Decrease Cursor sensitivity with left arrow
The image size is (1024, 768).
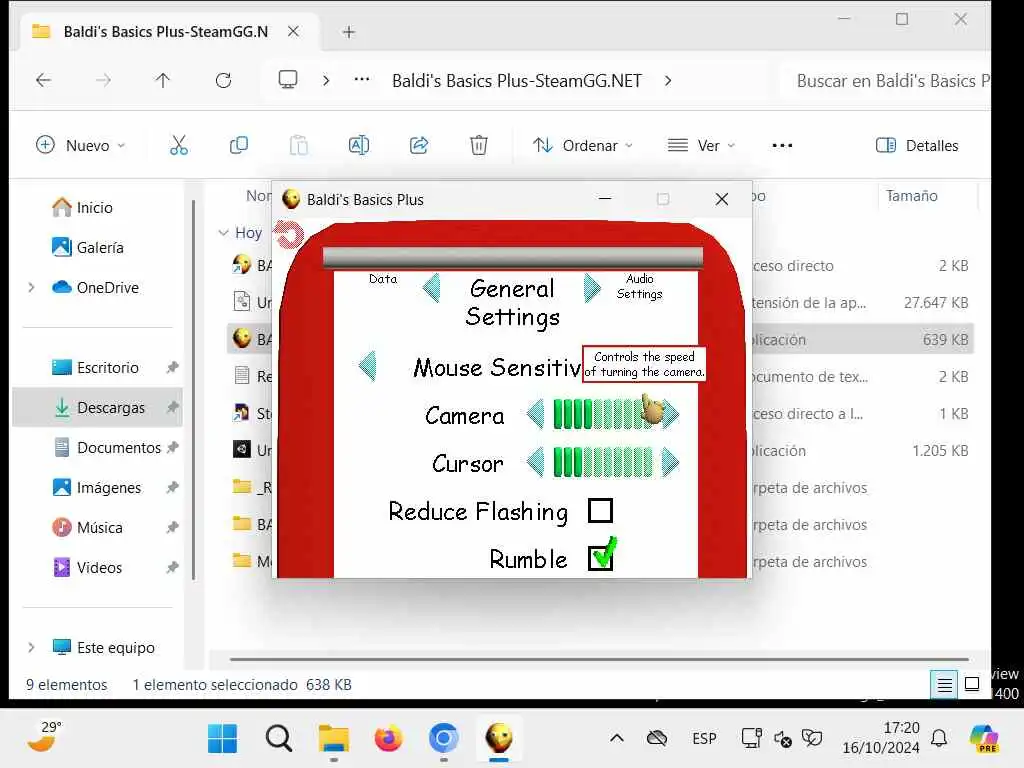pyautogui.click(x=536, y=462)
